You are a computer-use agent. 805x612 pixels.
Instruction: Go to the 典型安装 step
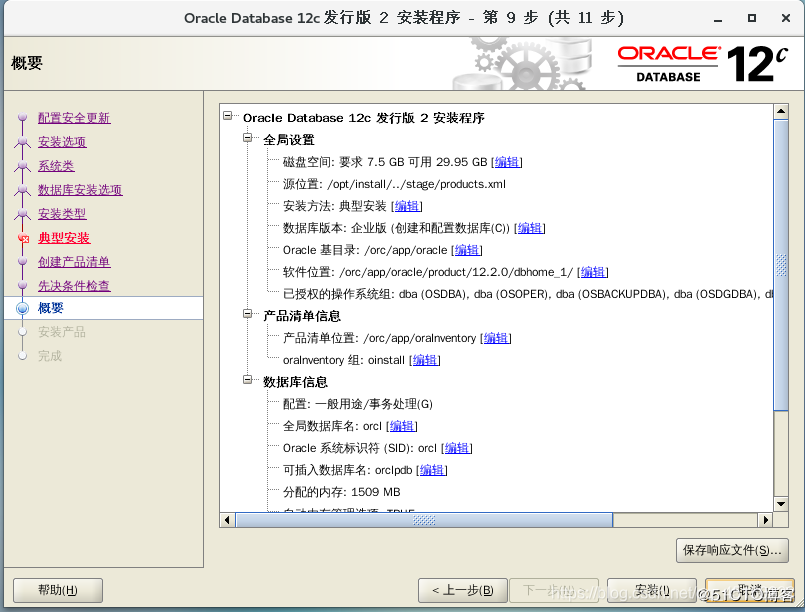point(64,238)
